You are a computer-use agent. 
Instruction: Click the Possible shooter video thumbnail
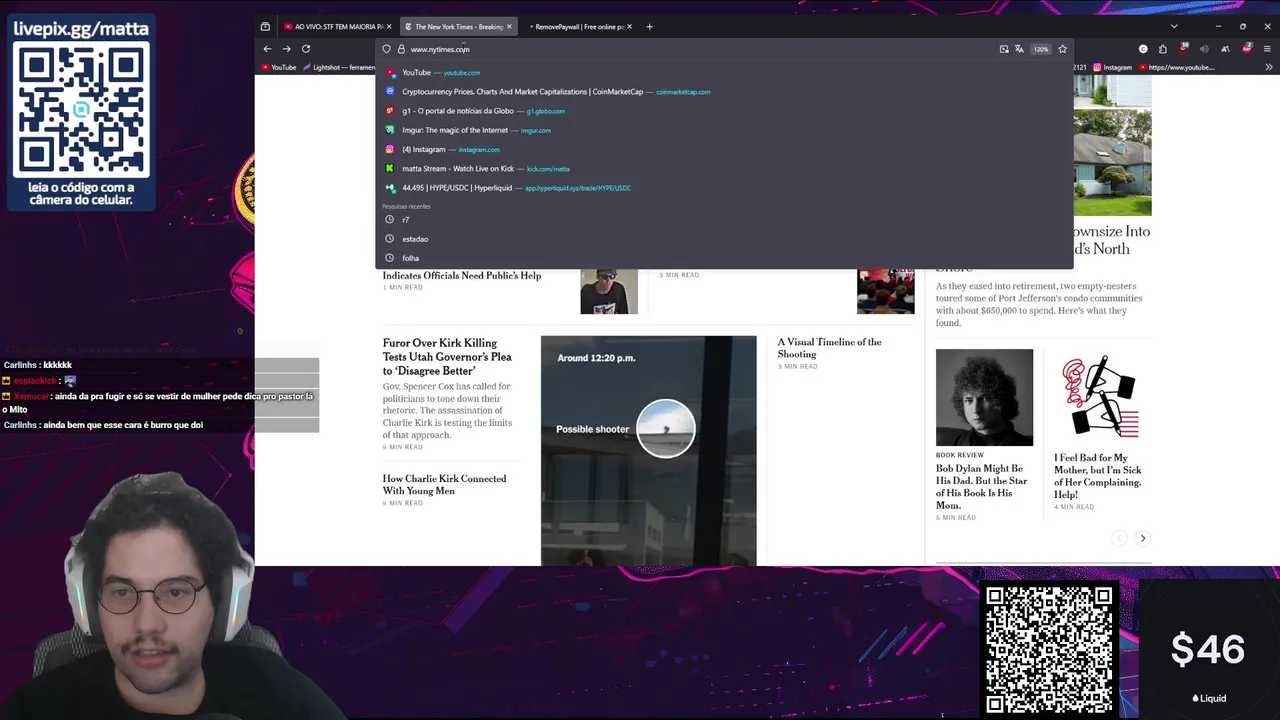[649, 450]
